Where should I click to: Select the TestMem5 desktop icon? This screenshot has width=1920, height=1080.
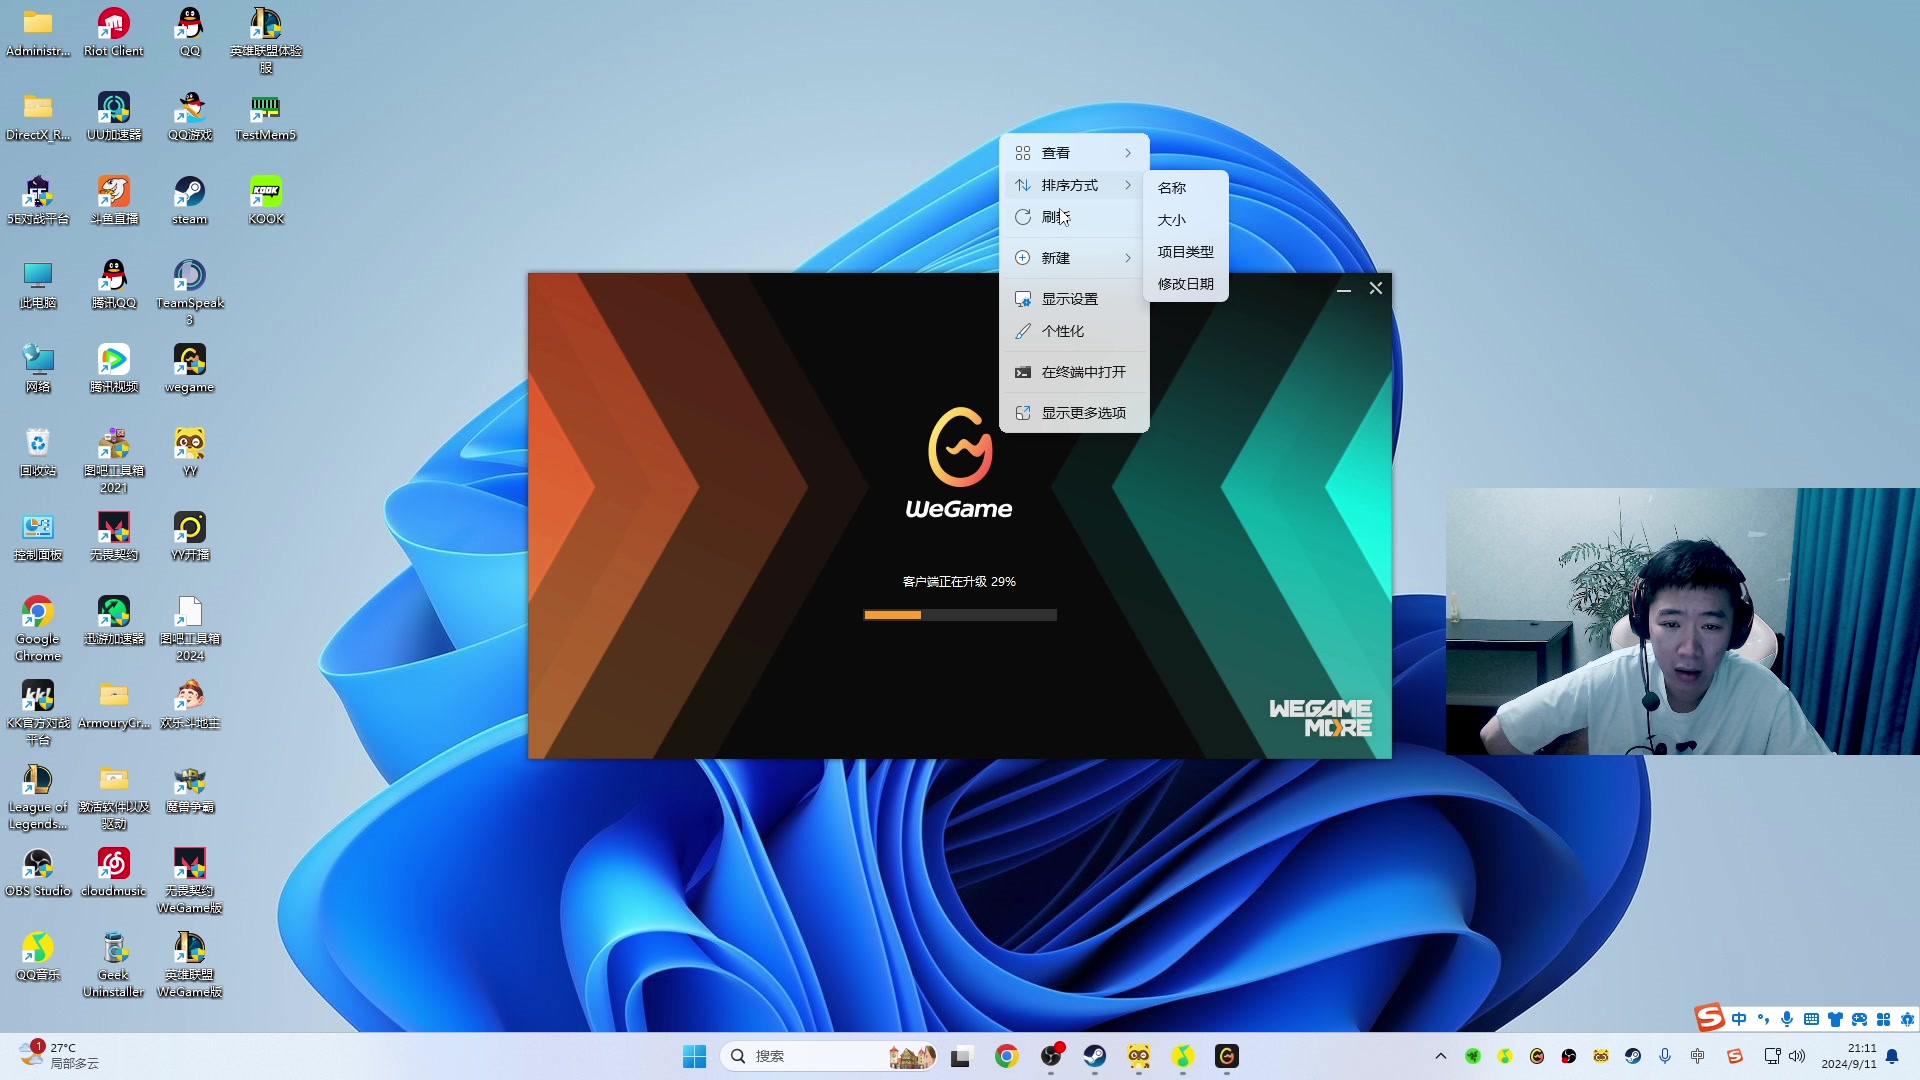tap(265, 116)
